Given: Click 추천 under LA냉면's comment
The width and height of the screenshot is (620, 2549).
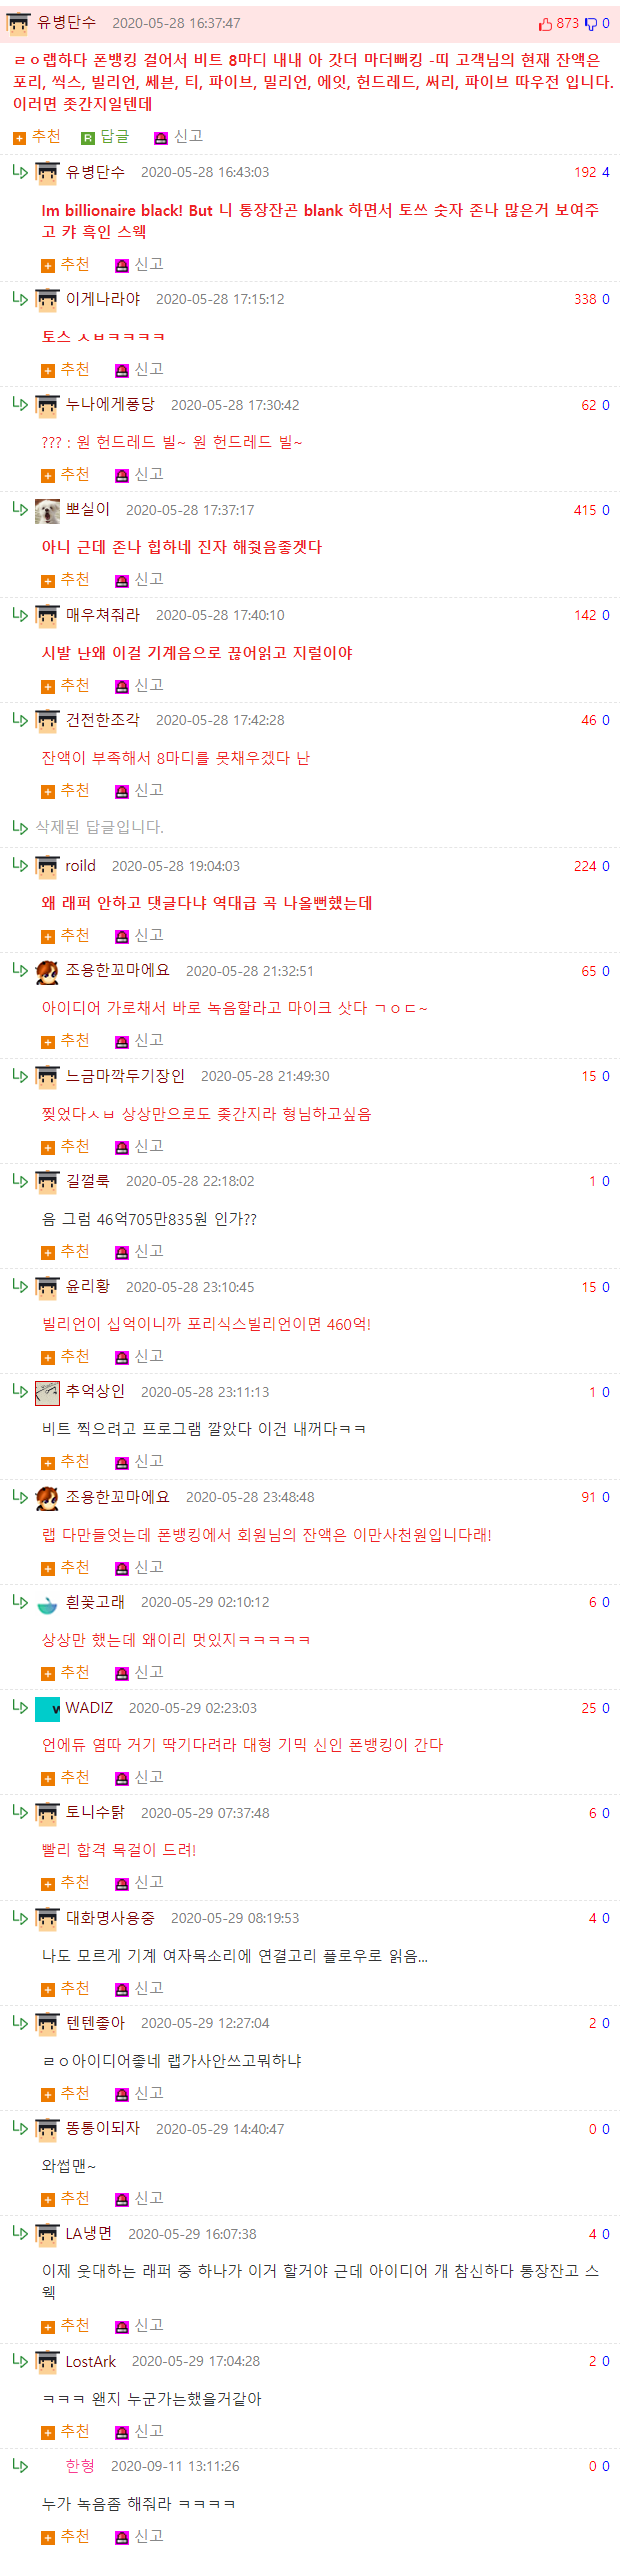Looking at the screenshot, I should point(65,2326).
